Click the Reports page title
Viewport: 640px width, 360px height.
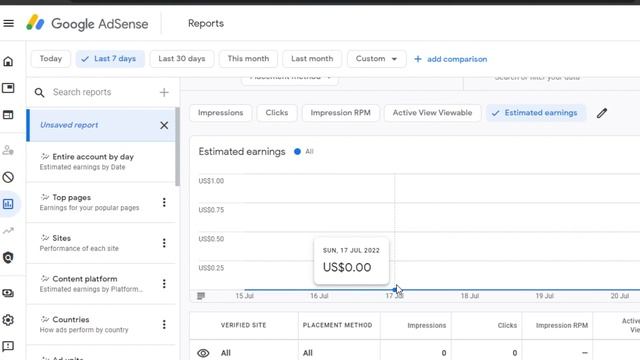tap(206, 23)
